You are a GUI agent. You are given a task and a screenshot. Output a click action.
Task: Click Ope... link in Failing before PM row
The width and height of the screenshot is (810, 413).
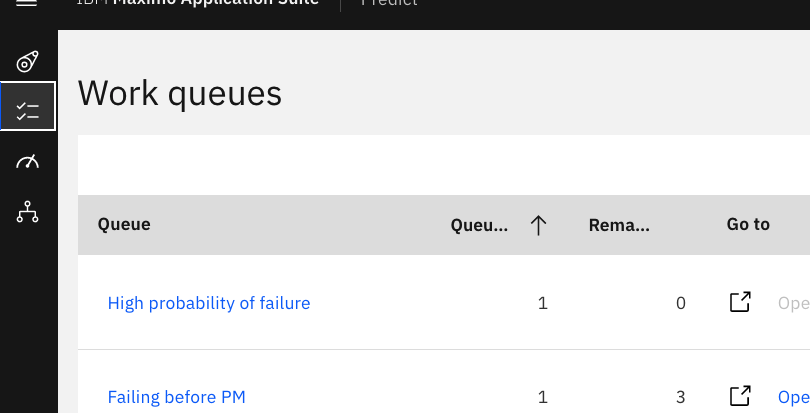click(x=793, y=397)
